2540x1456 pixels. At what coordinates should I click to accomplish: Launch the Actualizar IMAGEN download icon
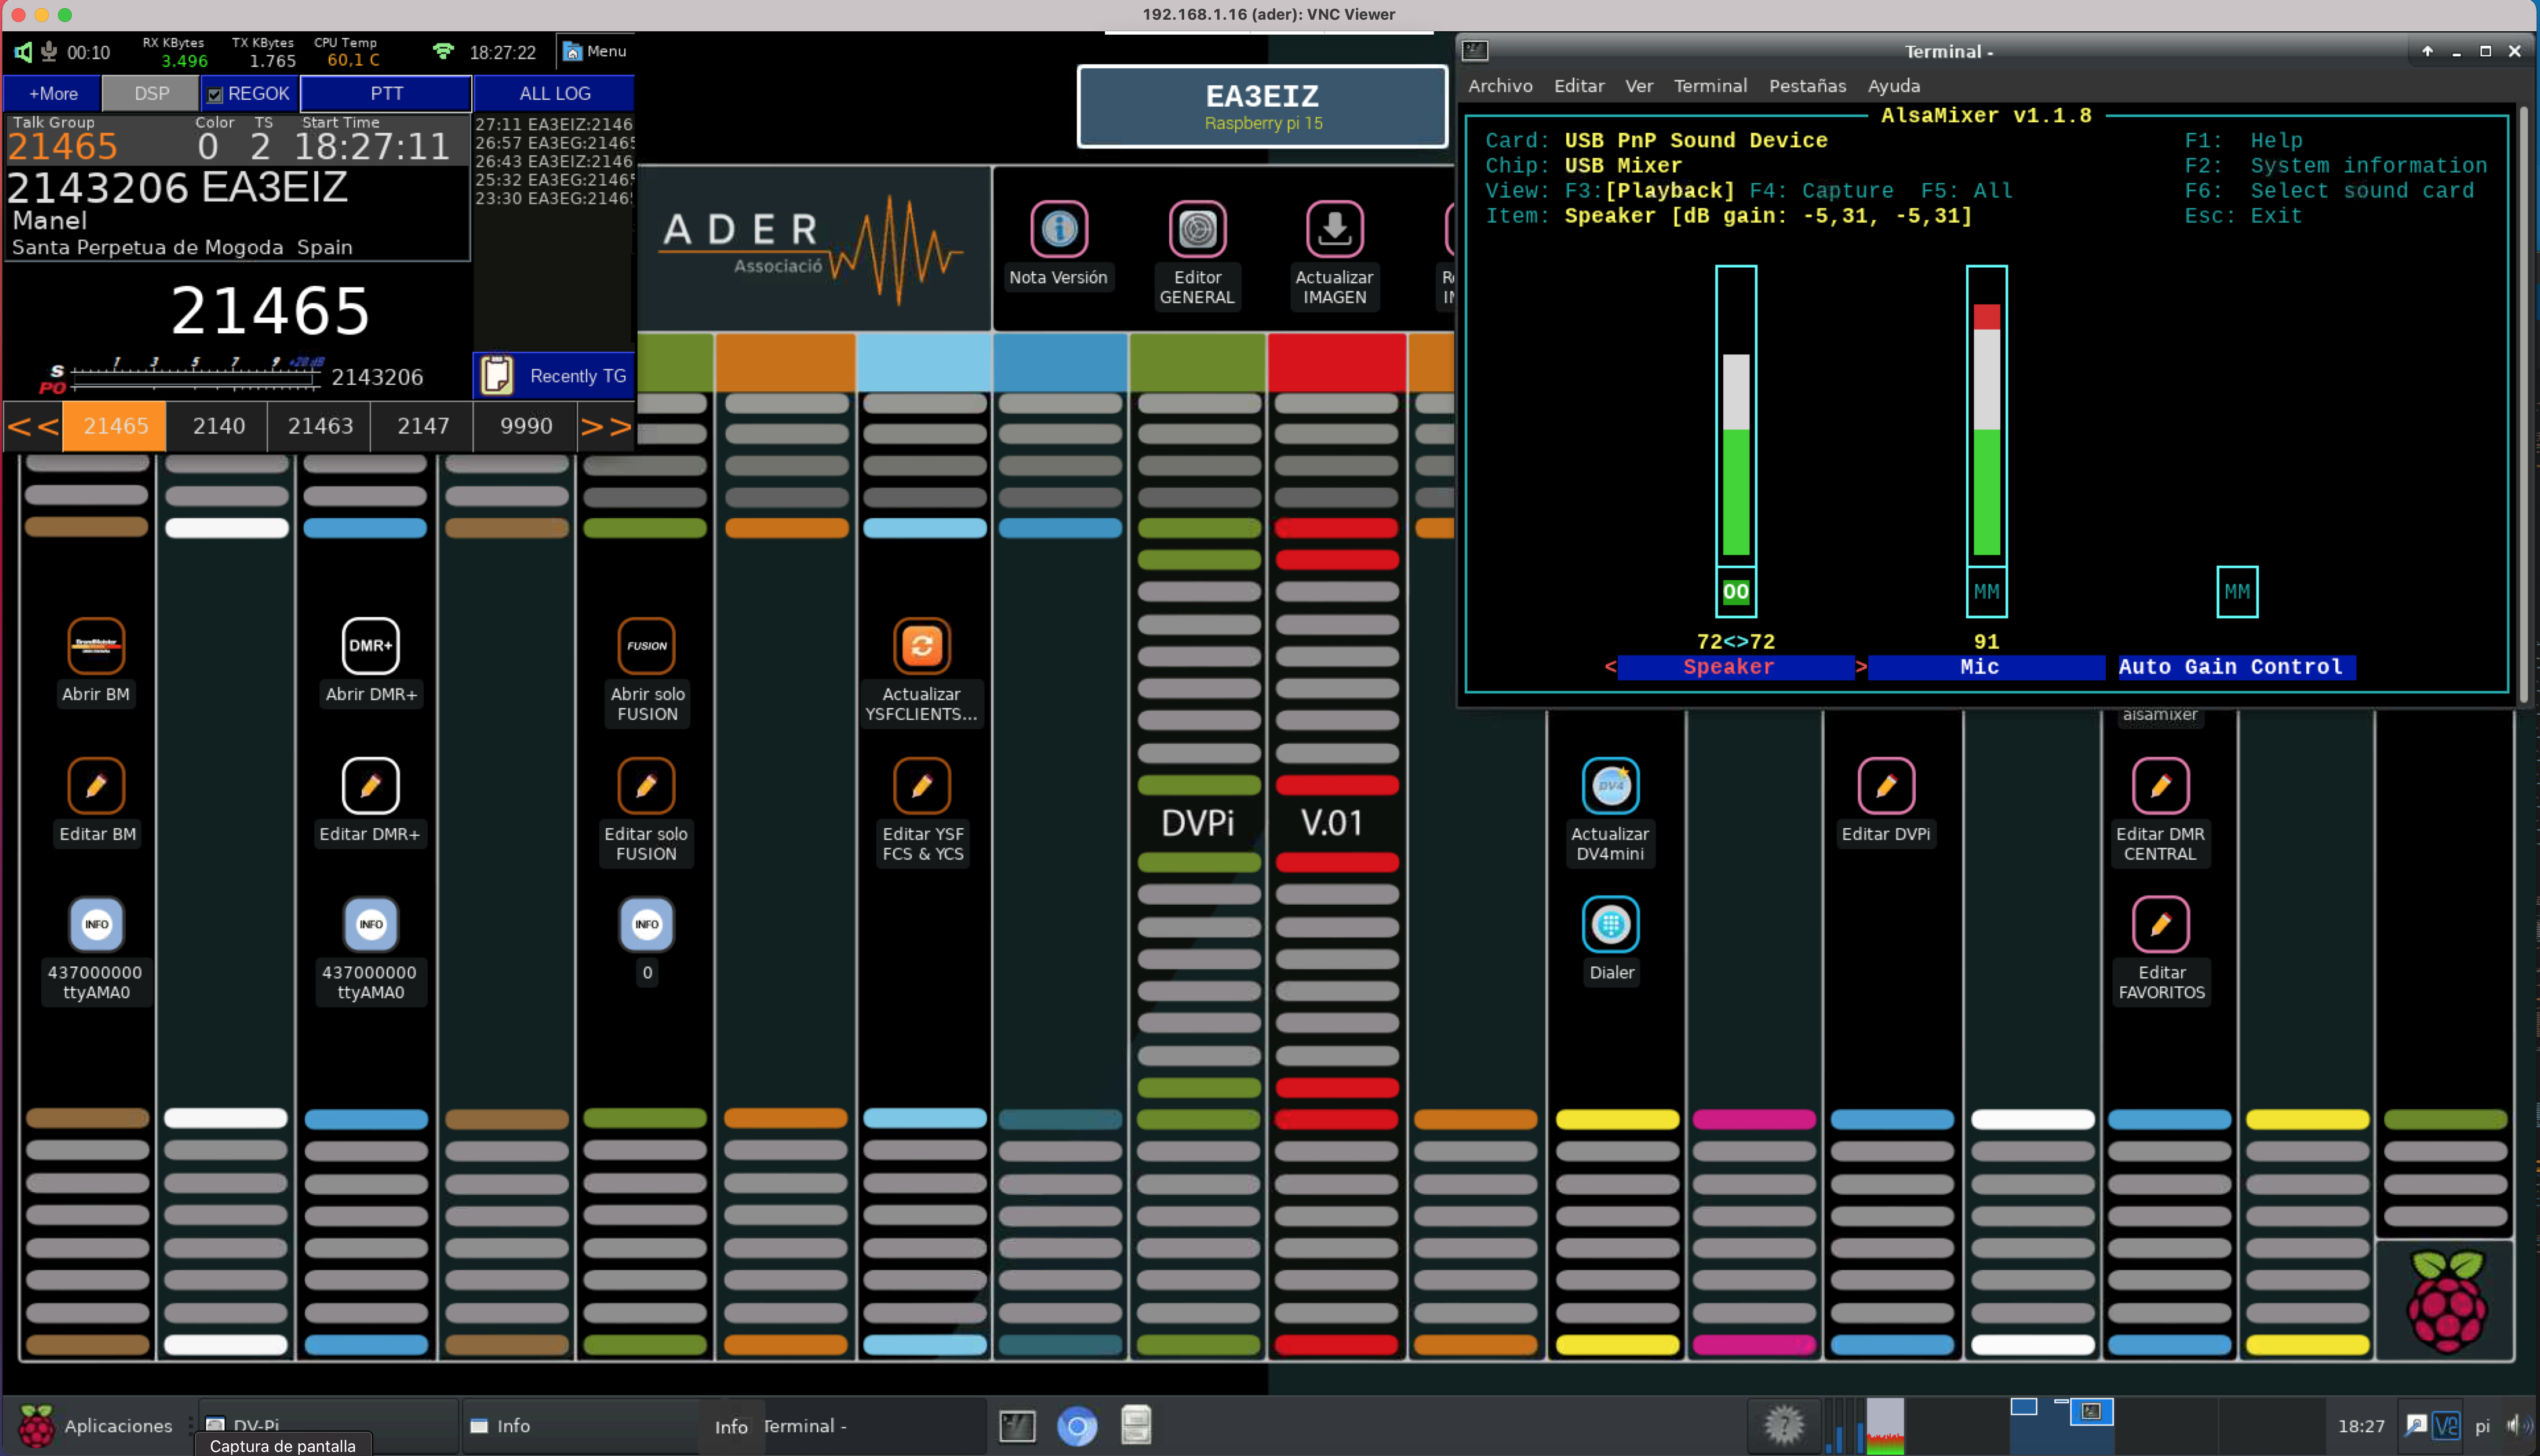click(1334, 229)
